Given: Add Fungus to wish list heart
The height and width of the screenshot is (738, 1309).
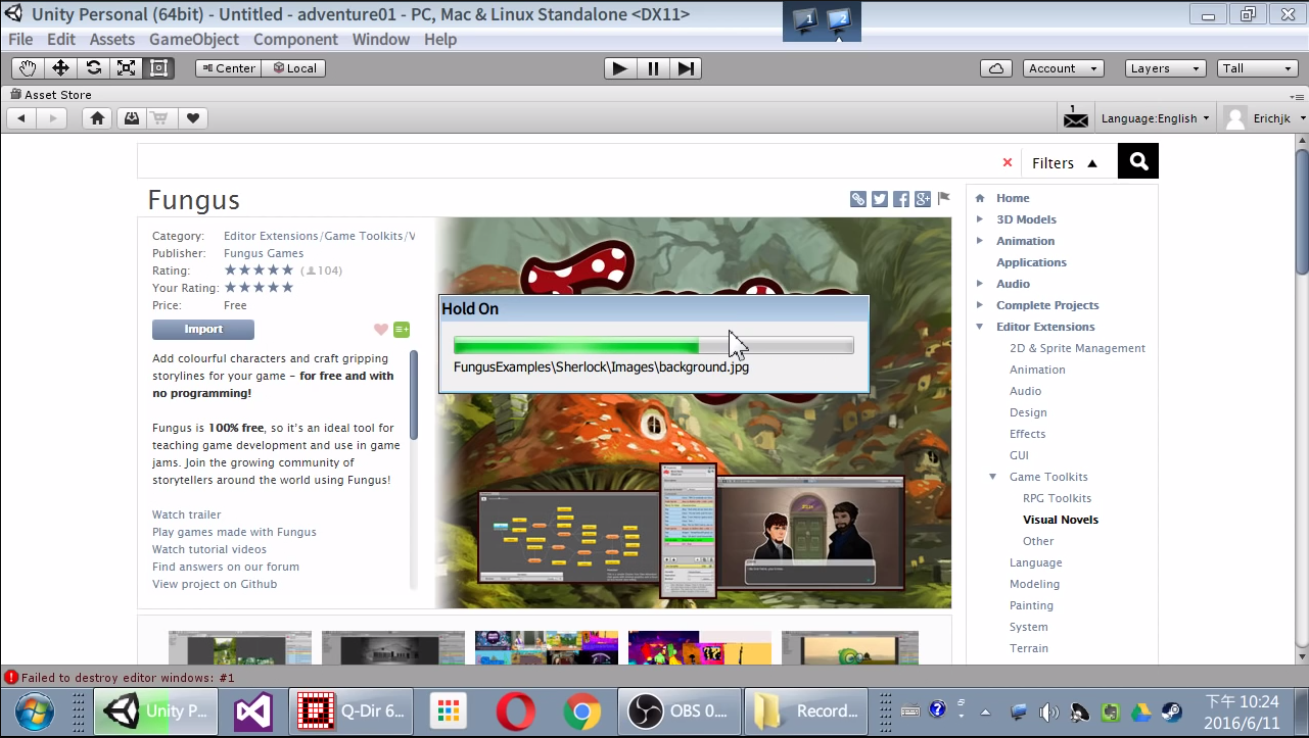Looking at the screenshot, I should [381, 329].
